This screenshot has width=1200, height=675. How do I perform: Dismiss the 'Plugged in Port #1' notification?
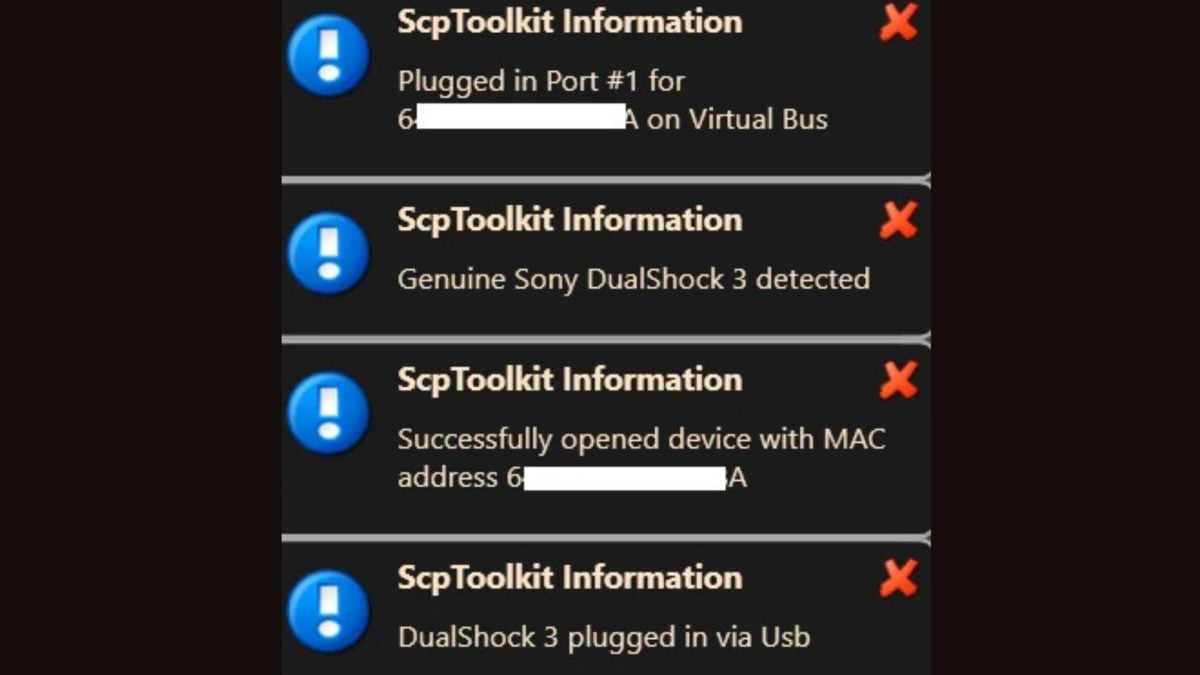point(898,21)
